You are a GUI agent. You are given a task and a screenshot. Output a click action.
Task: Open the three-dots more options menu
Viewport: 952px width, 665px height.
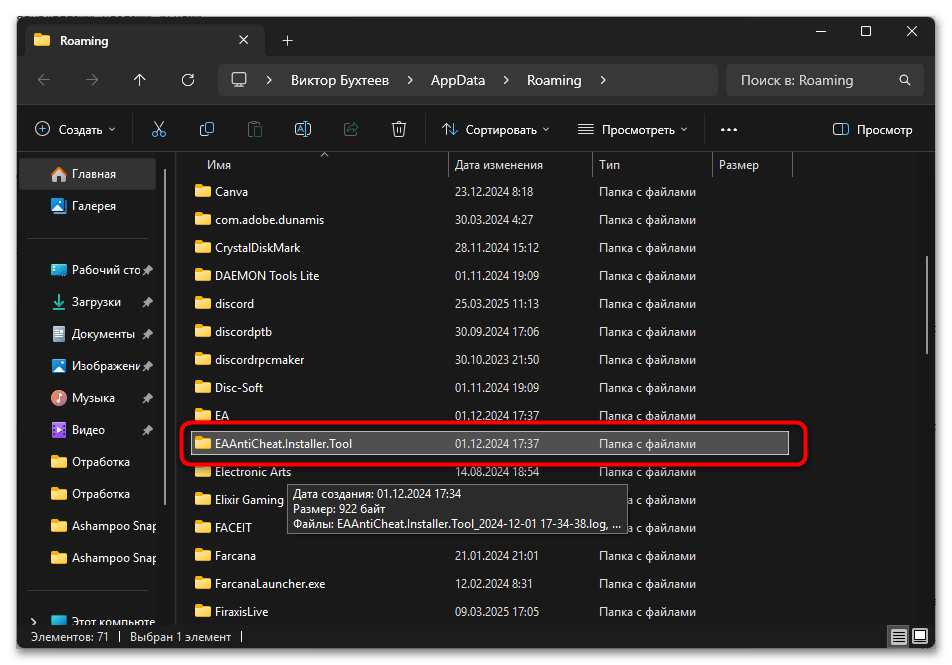(x=729, y=129)
